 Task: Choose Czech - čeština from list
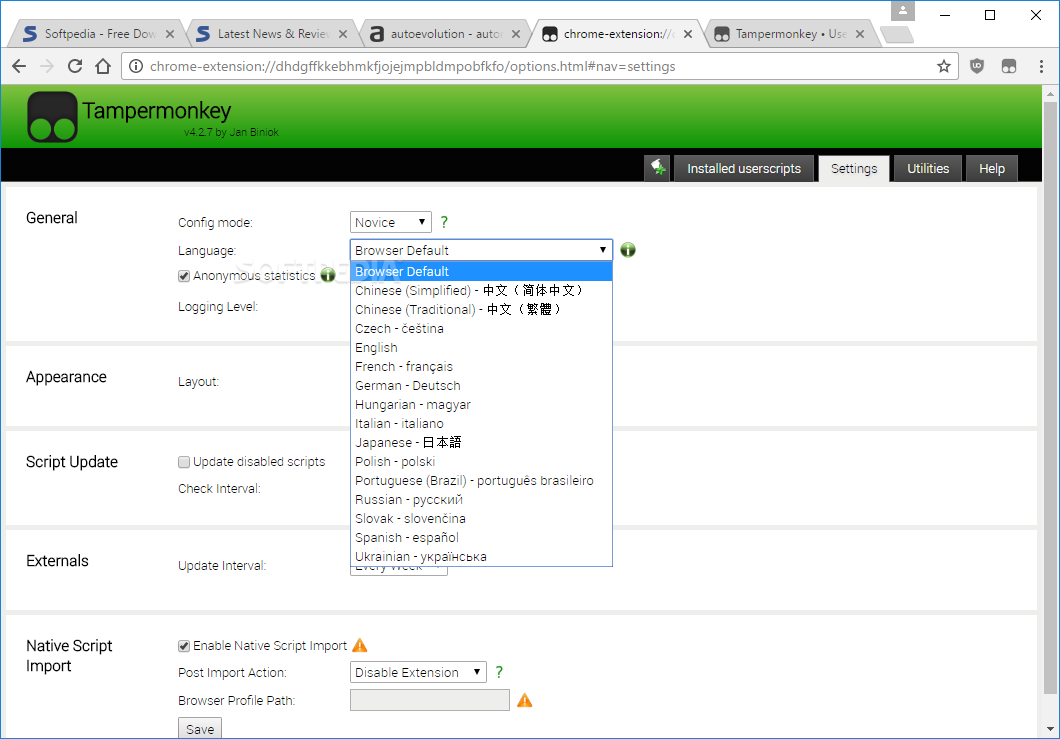click(x=481, y=328)
